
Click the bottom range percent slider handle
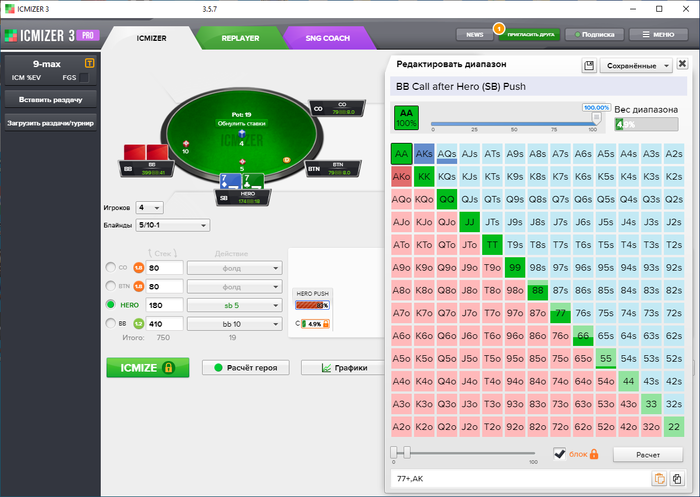[407, 452]
